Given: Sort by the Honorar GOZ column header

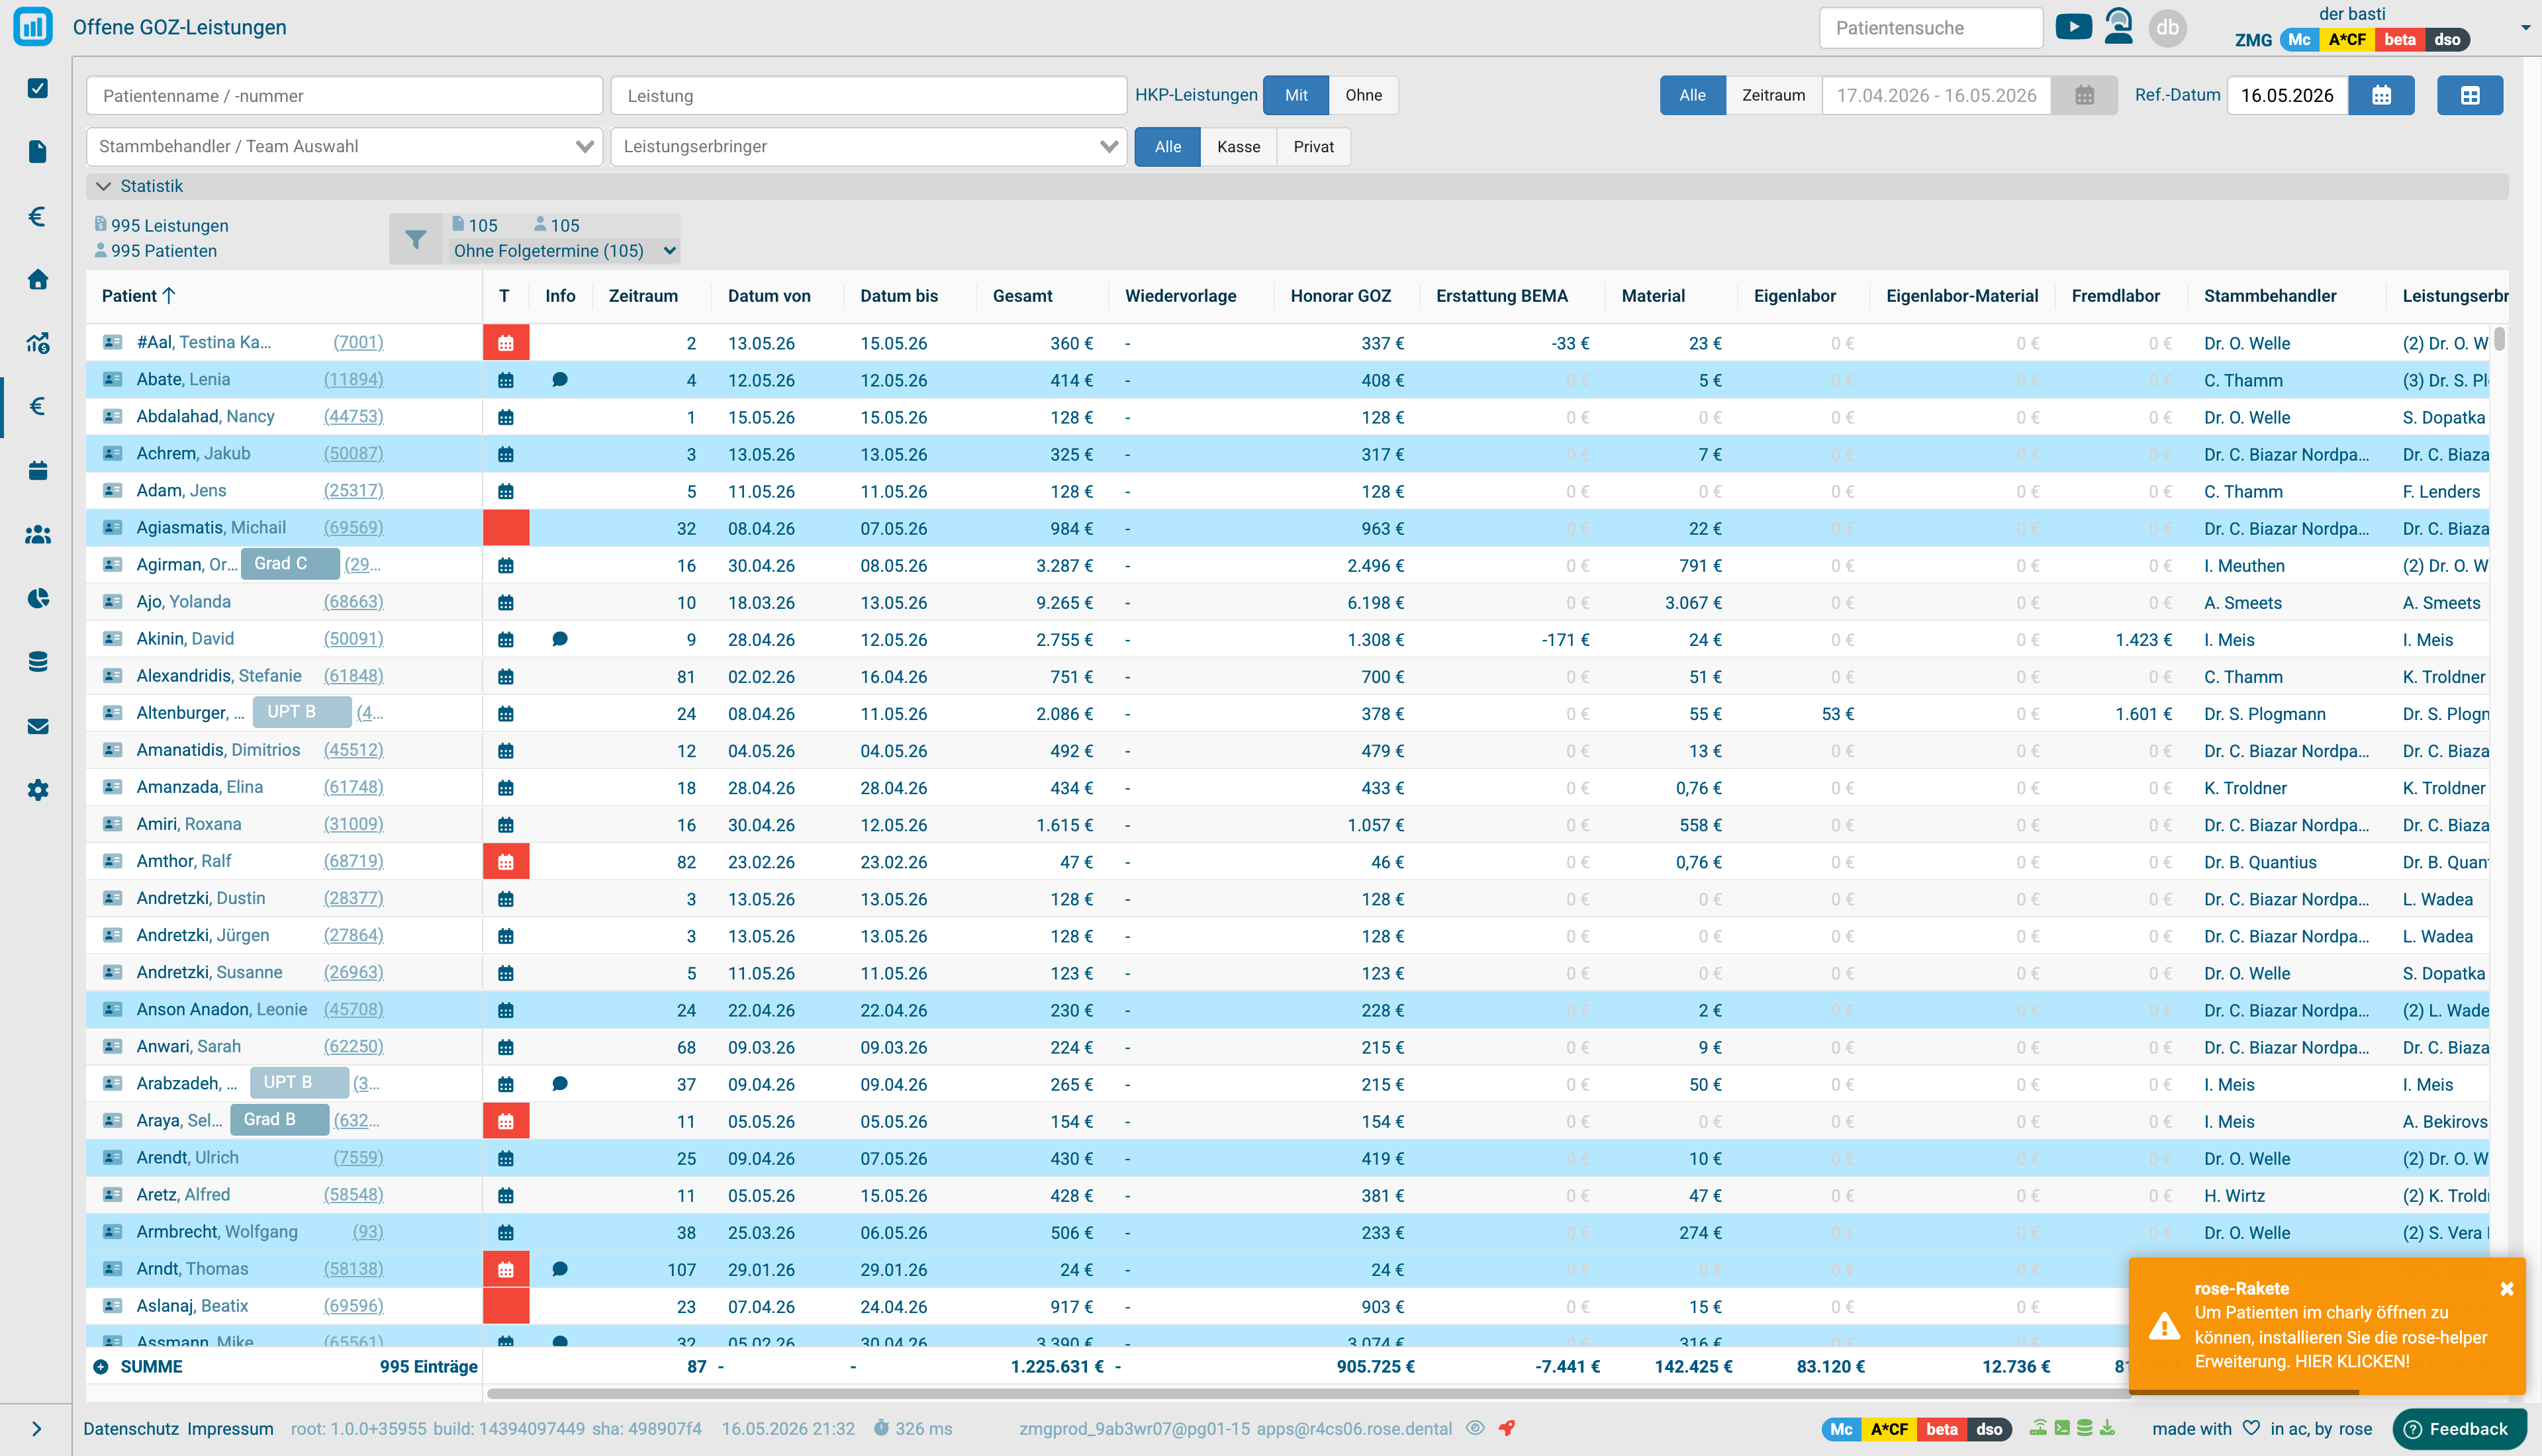Looking at the screenshot, I should coord(1340,296).
